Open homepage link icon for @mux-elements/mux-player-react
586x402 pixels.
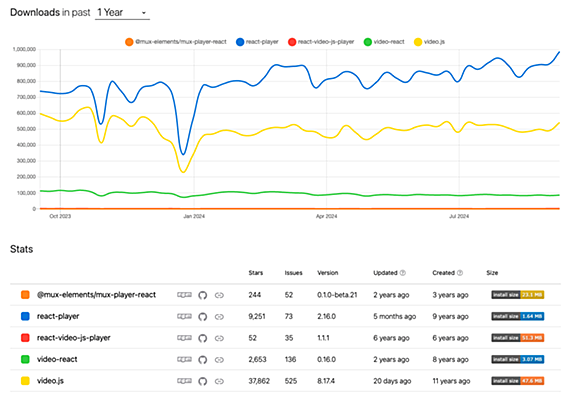point(219,295)
